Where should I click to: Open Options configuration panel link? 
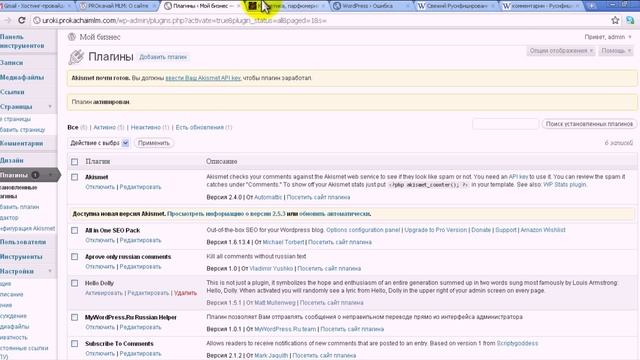[x=363, y=230]
